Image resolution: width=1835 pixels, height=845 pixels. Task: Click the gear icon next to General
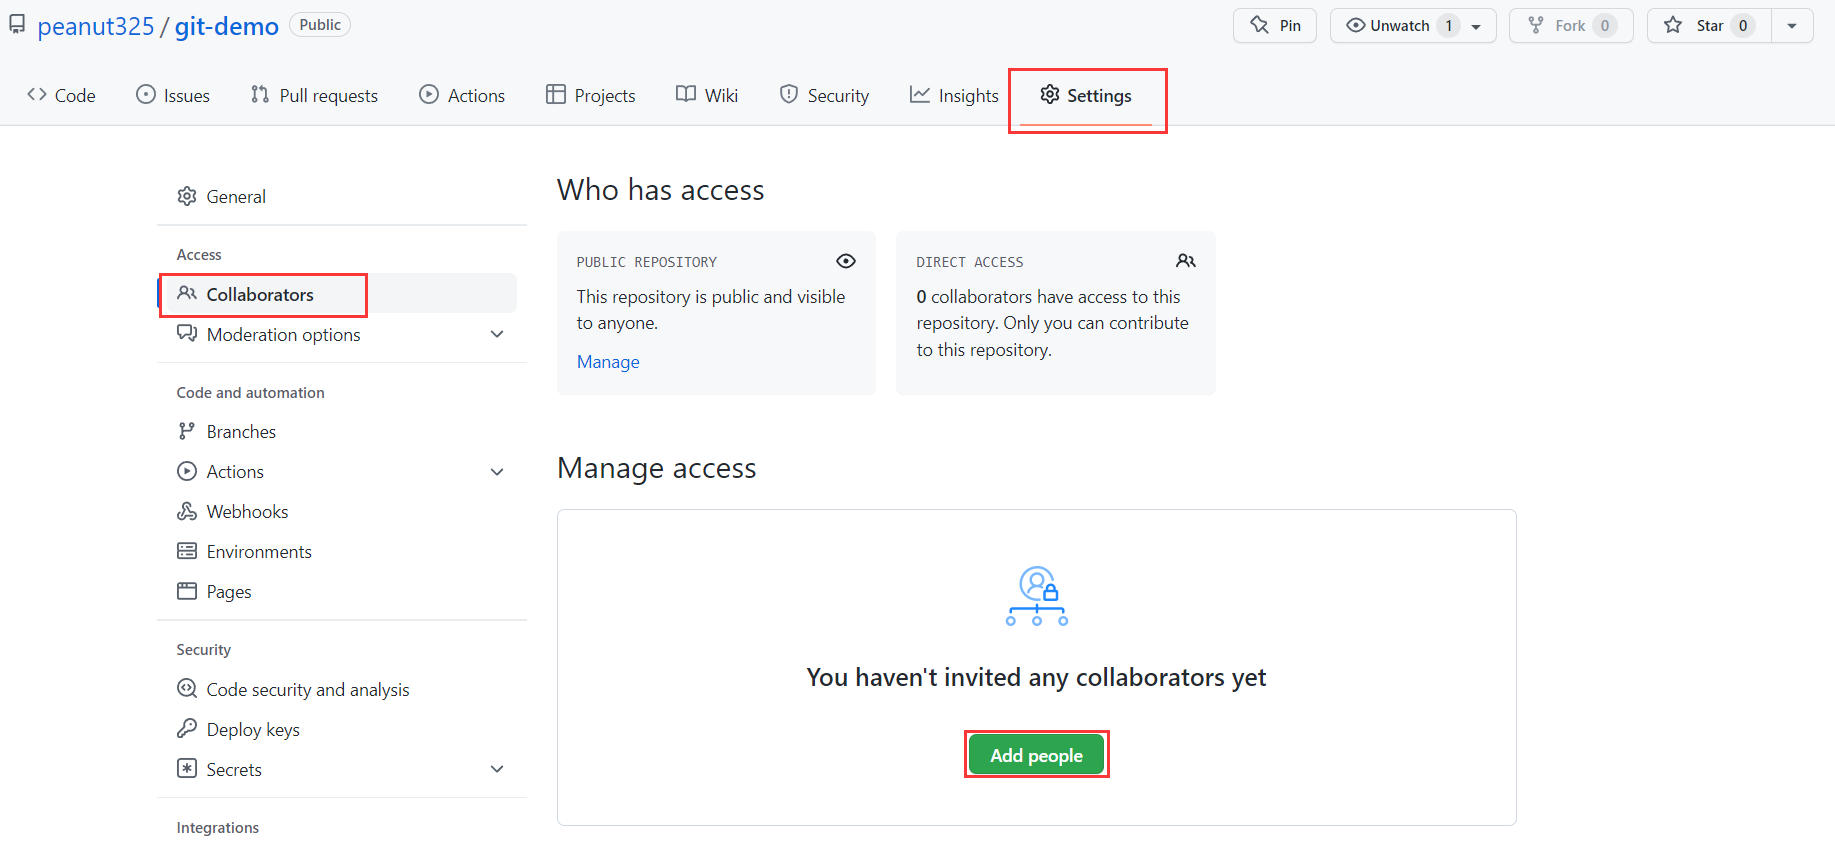coord(187,196)
